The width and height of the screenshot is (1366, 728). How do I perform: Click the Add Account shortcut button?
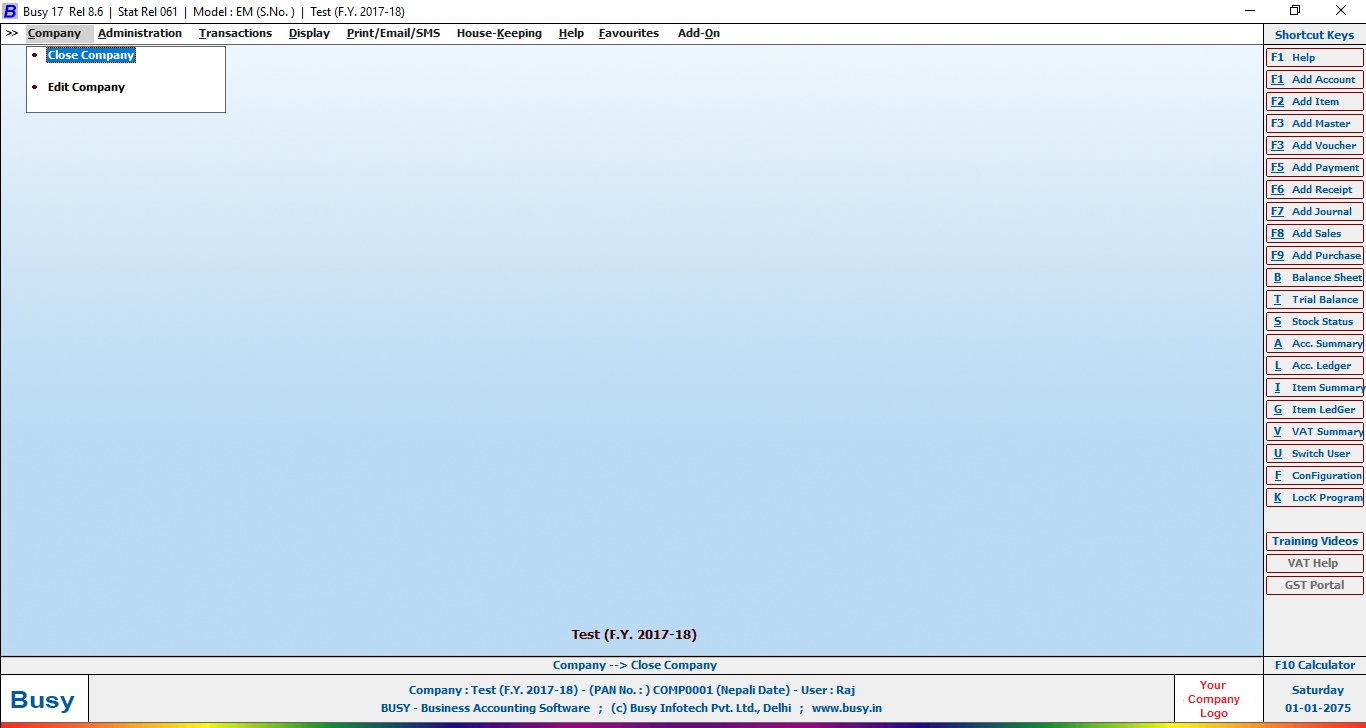tap(1314, 79)
